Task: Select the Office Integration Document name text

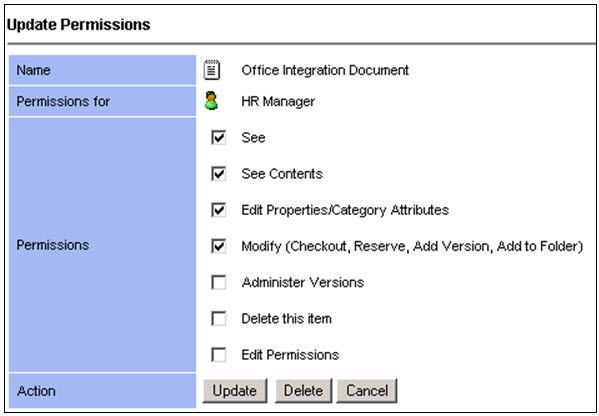Action: pyautogui.click(x=325, y=70)
